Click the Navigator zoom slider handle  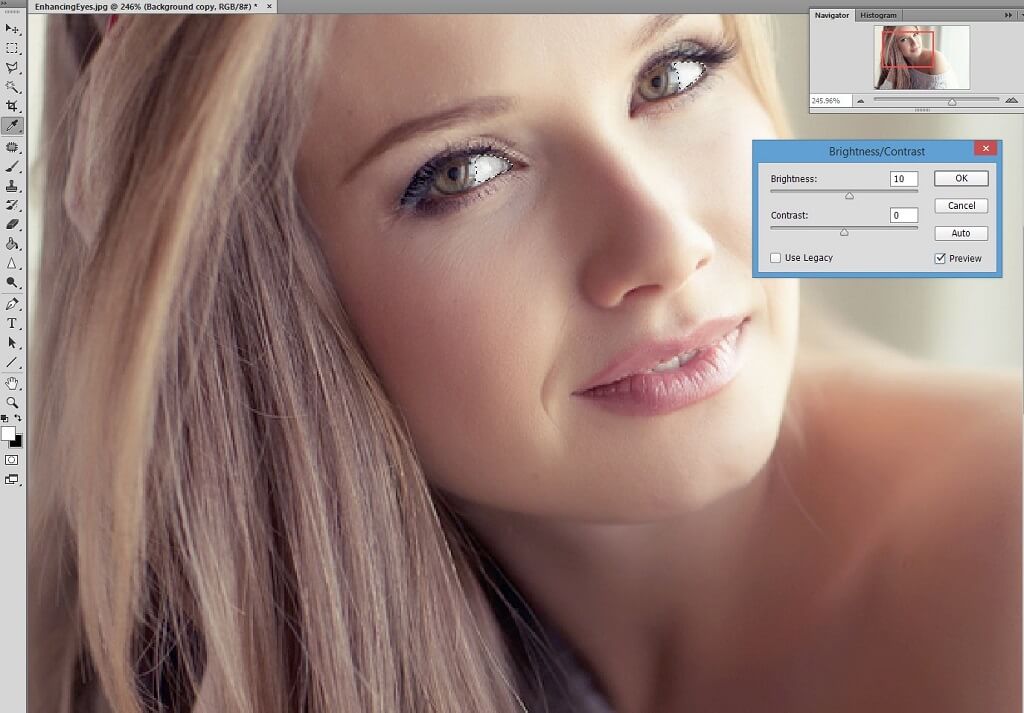(952, 102)
